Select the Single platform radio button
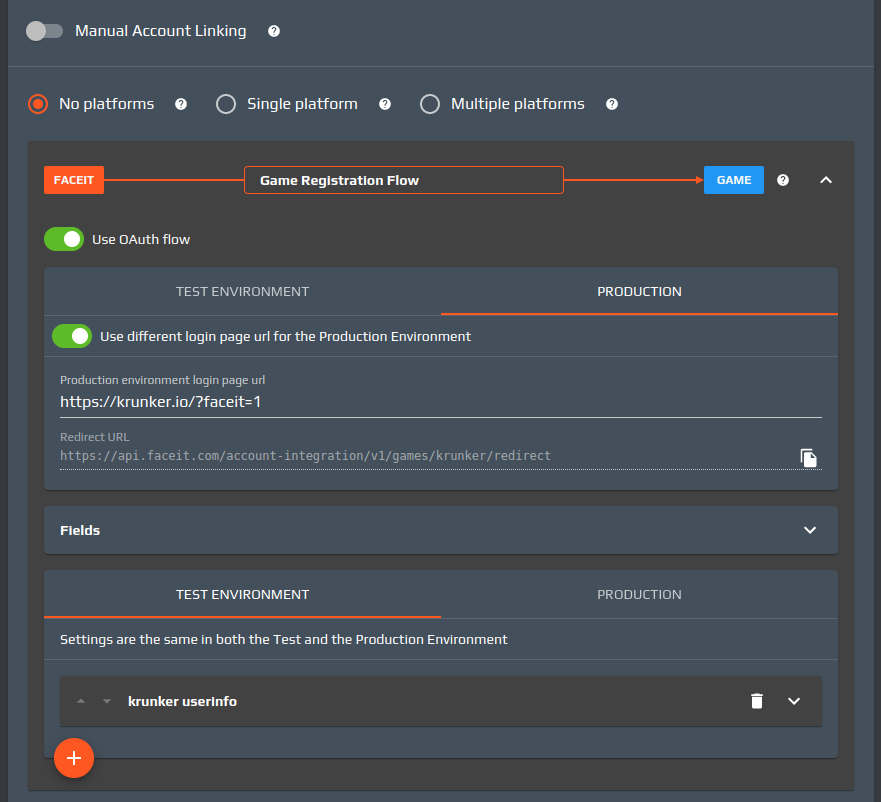Viewport: 881px width, 802px height. click(x=225, y=103)
